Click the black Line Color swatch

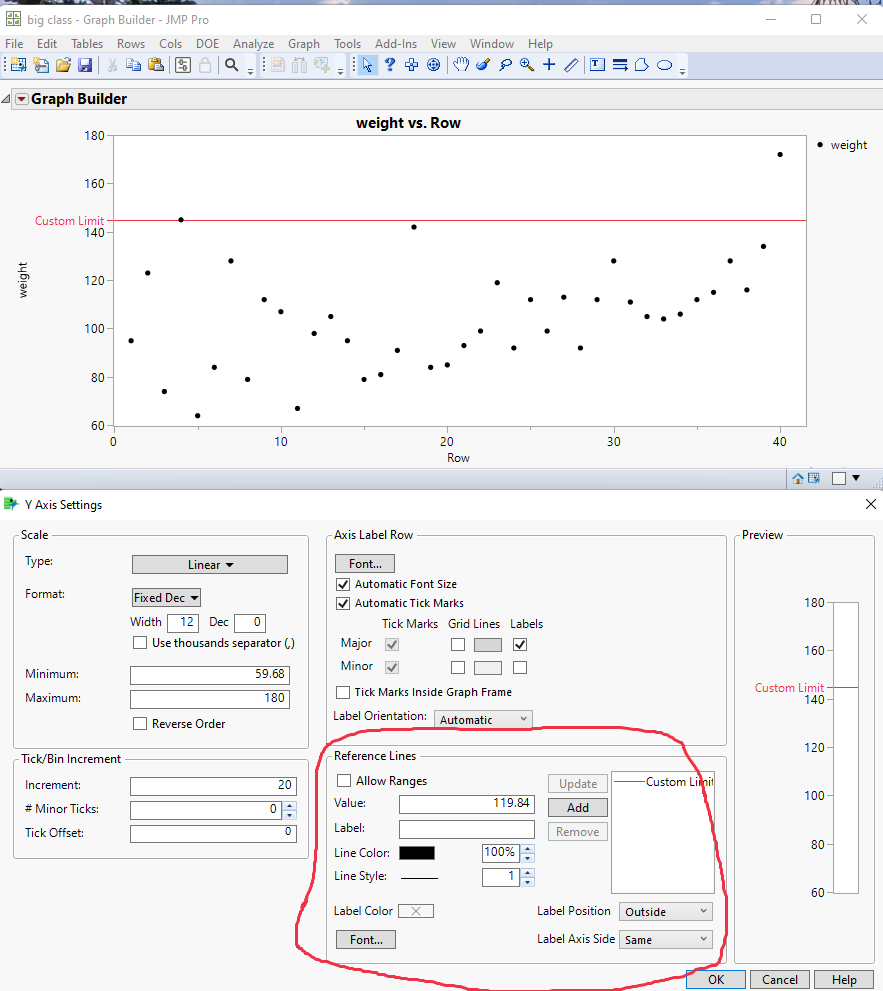coord(417,853)
